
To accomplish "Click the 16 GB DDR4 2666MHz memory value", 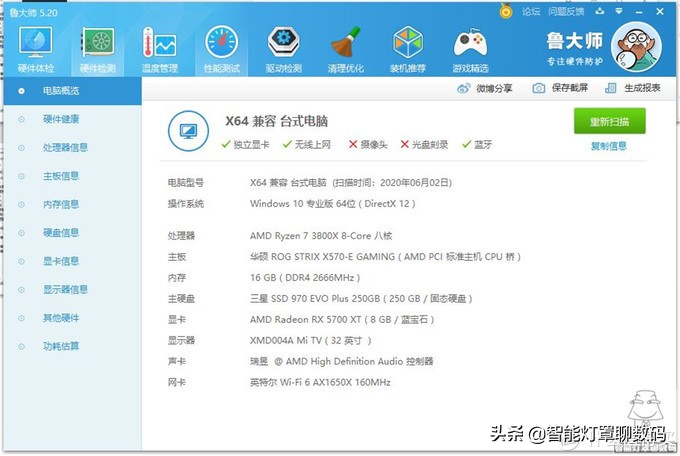I will pos(305,278).
